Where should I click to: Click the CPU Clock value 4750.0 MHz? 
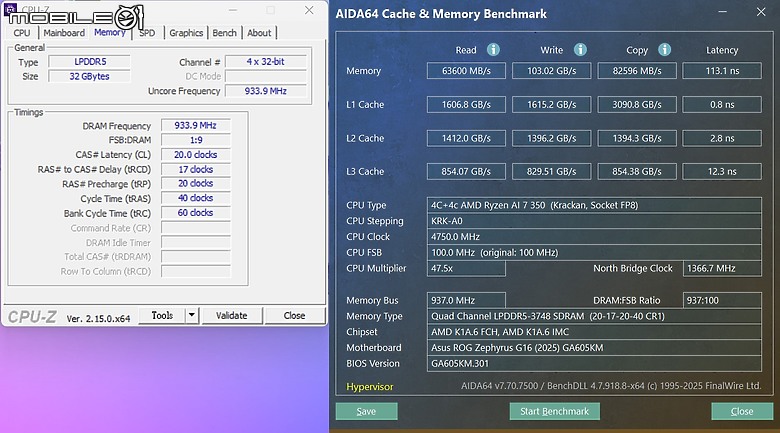(x=594, y=237)
